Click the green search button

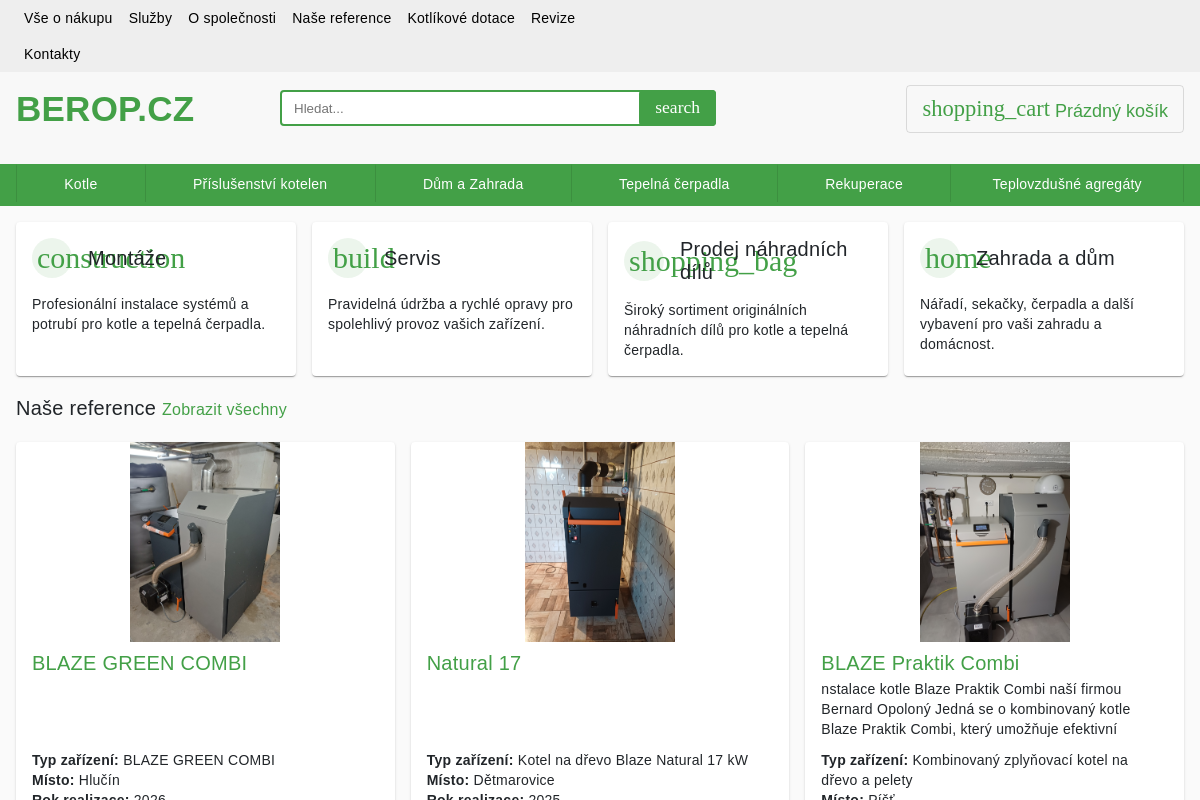click(678, 108)
